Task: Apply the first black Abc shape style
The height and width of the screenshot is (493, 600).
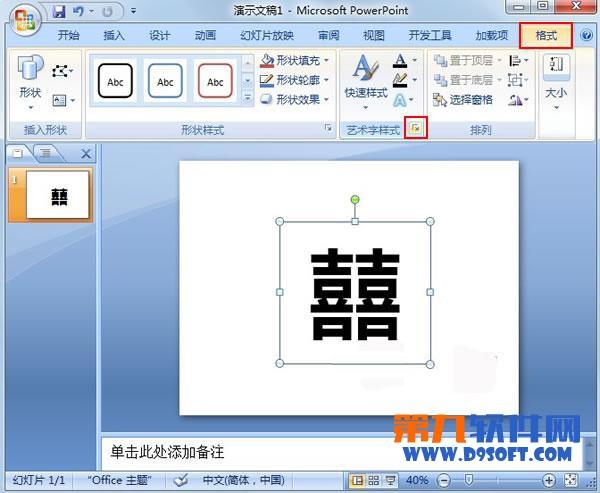Action: 115,81
